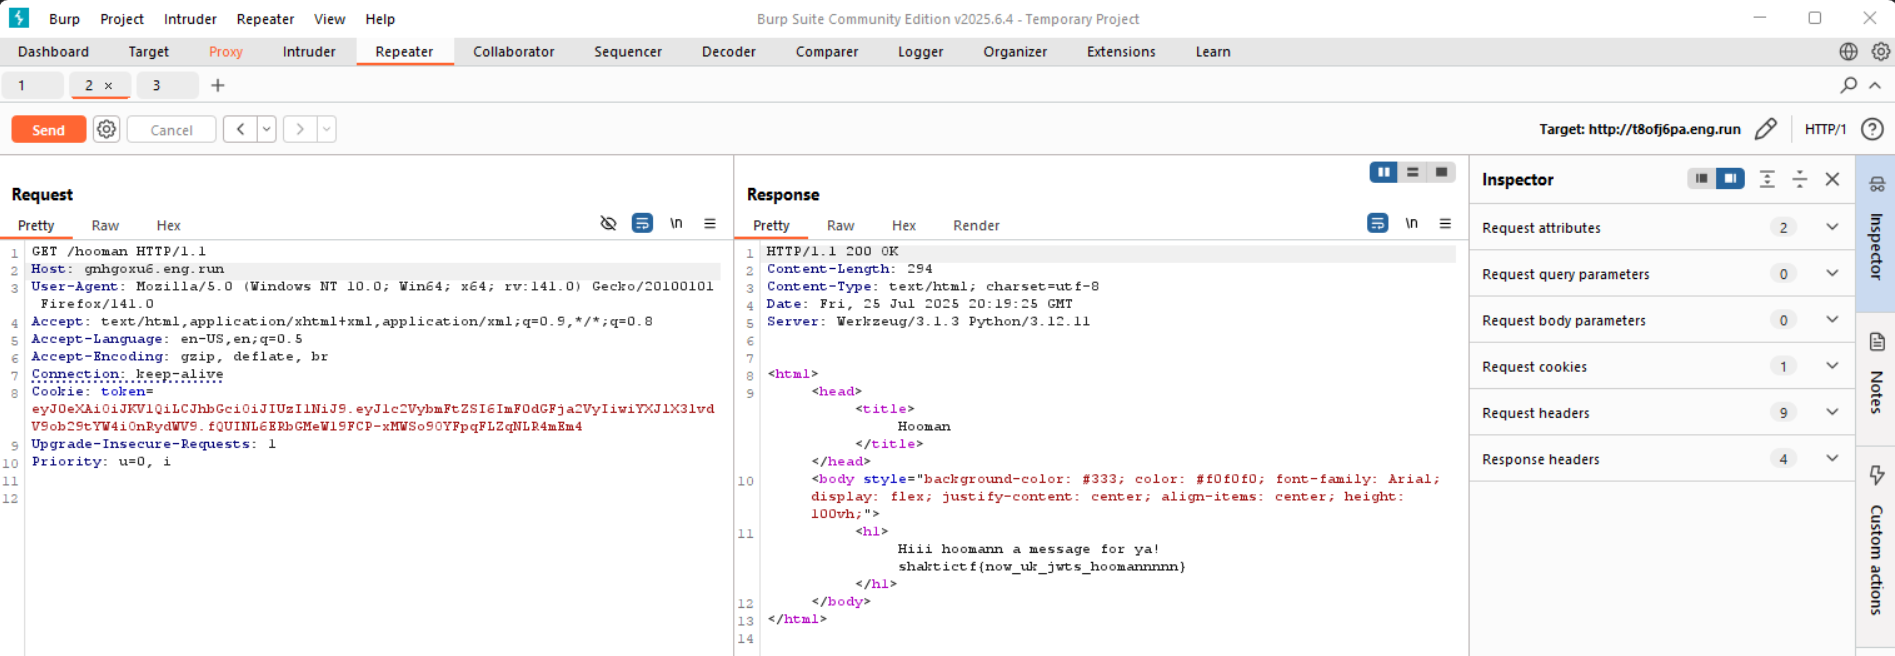1895x656 pixels.
Task: Collapse all Inspector sections icon
Action: [x=1799, y=179]
